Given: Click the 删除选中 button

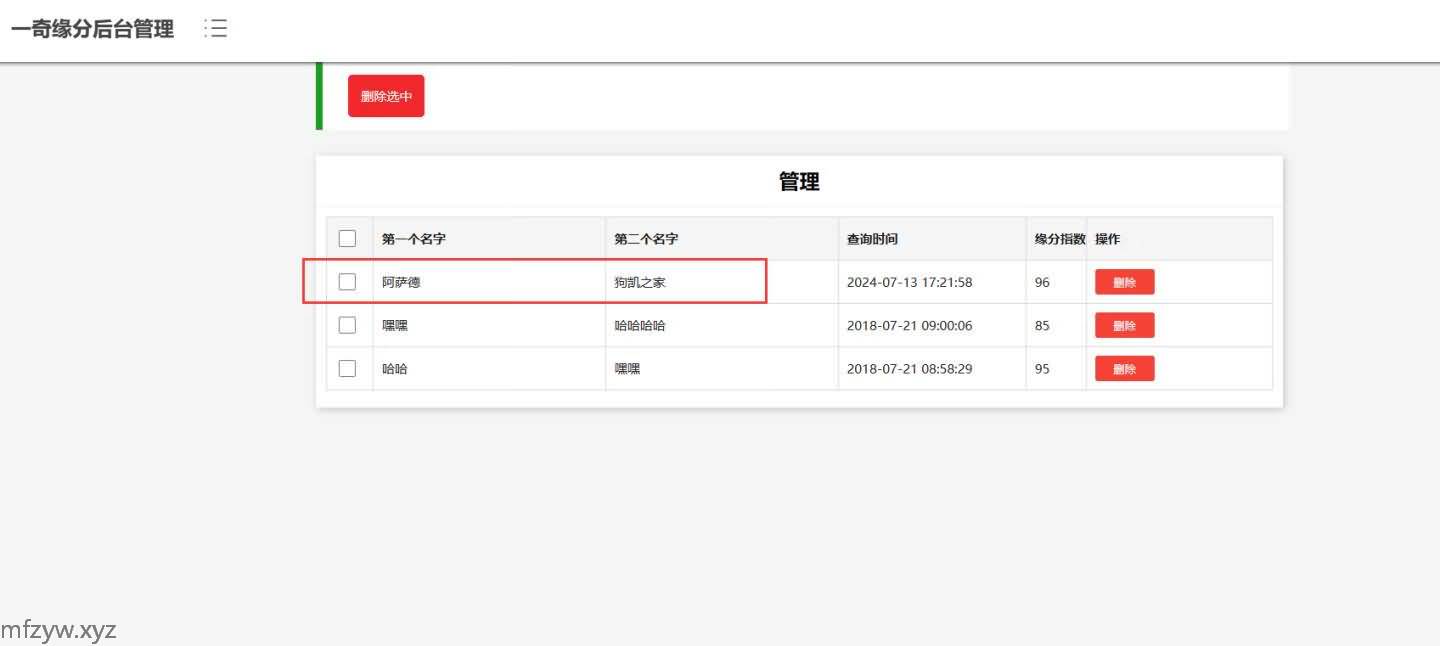Looking at the screenshot, I should coord(386,96).
